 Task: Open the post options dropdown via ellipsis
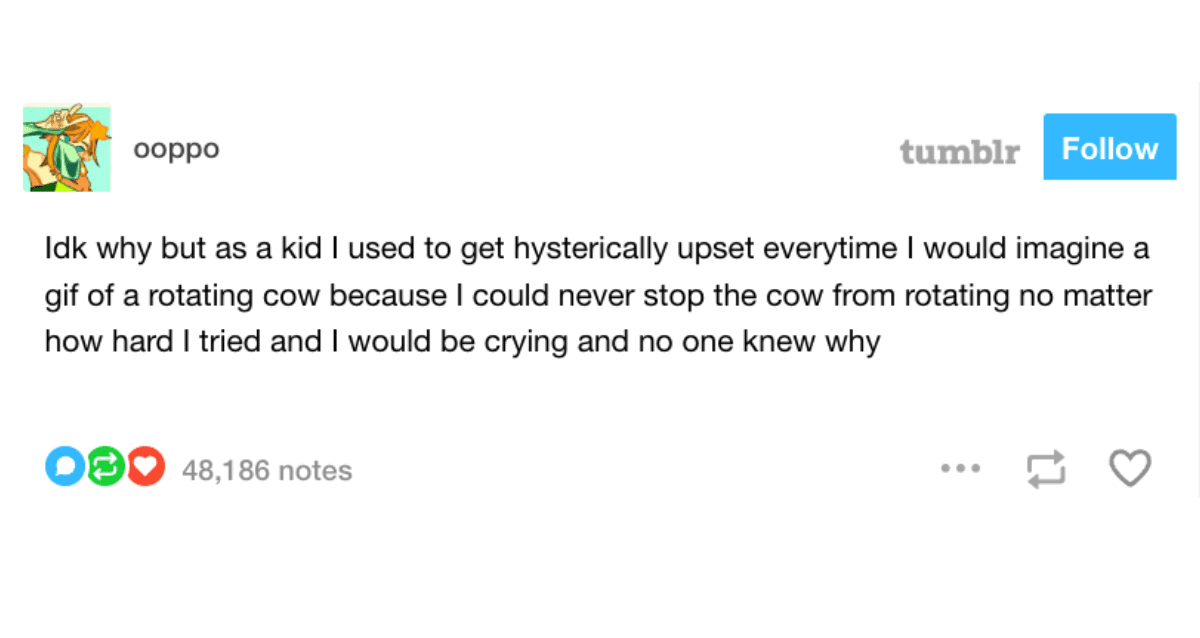click(x=961, y=468)
